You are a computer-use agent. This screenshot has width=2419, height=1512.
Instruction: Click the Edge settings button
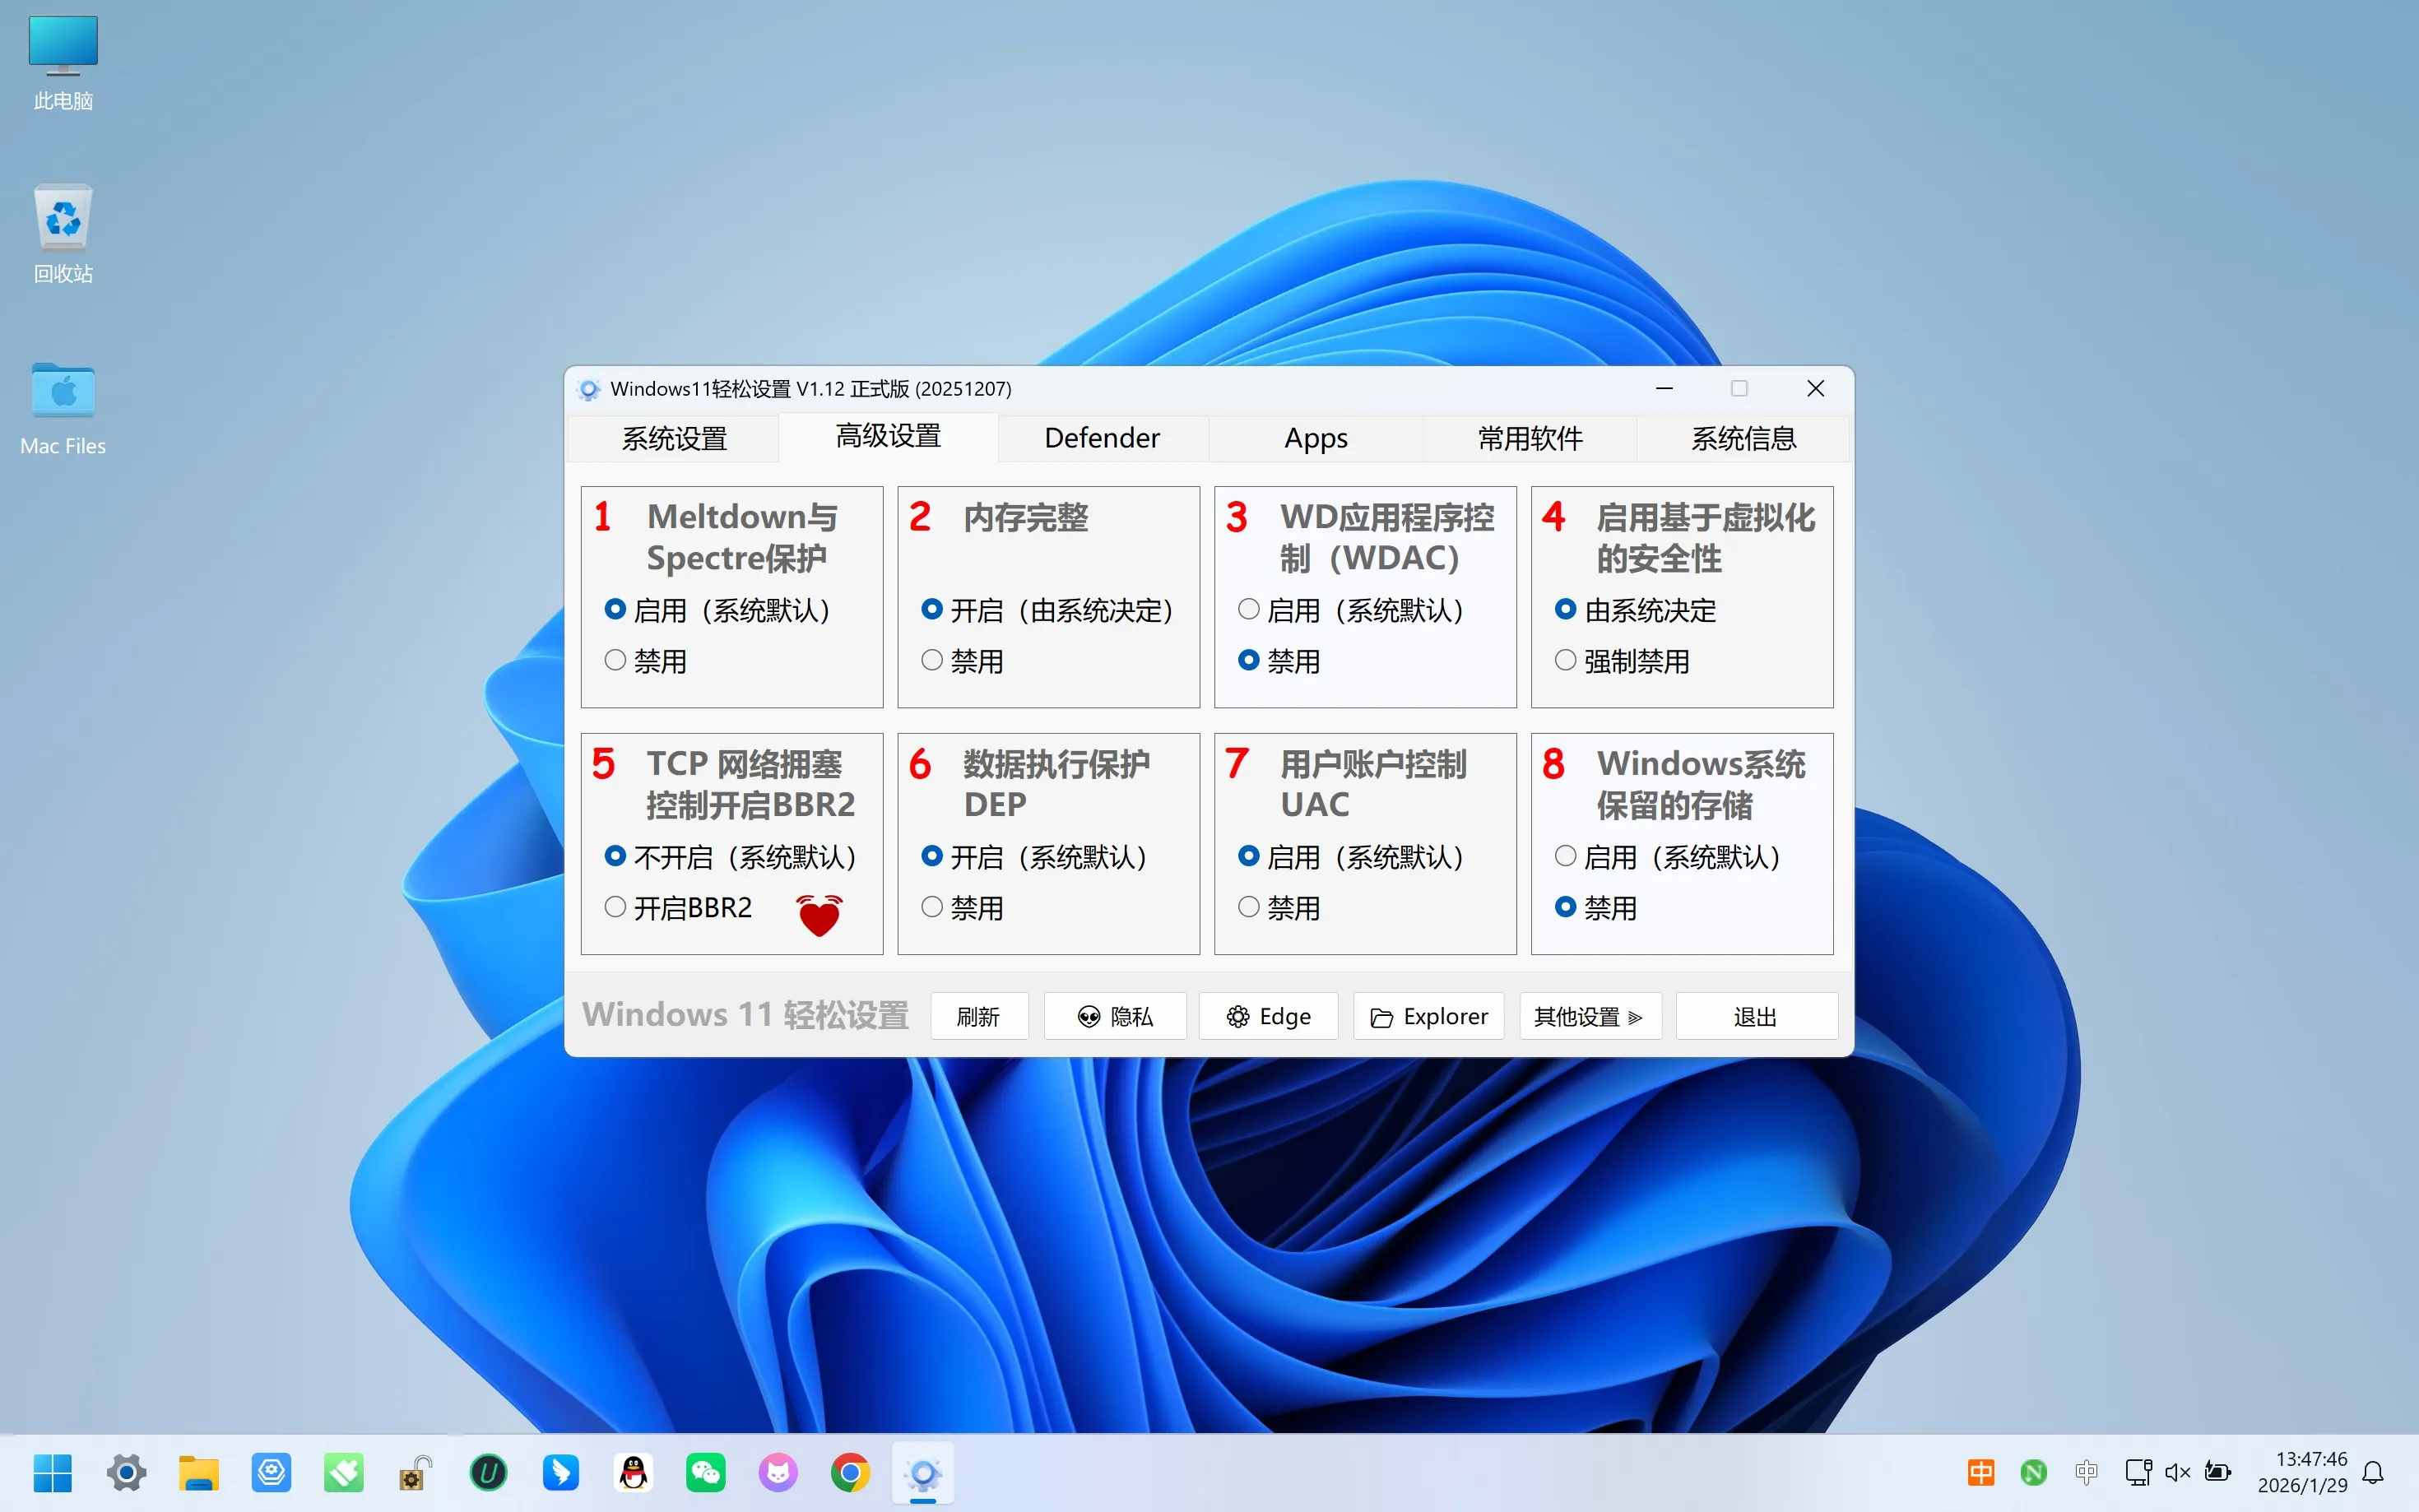click(1268, 1016)
